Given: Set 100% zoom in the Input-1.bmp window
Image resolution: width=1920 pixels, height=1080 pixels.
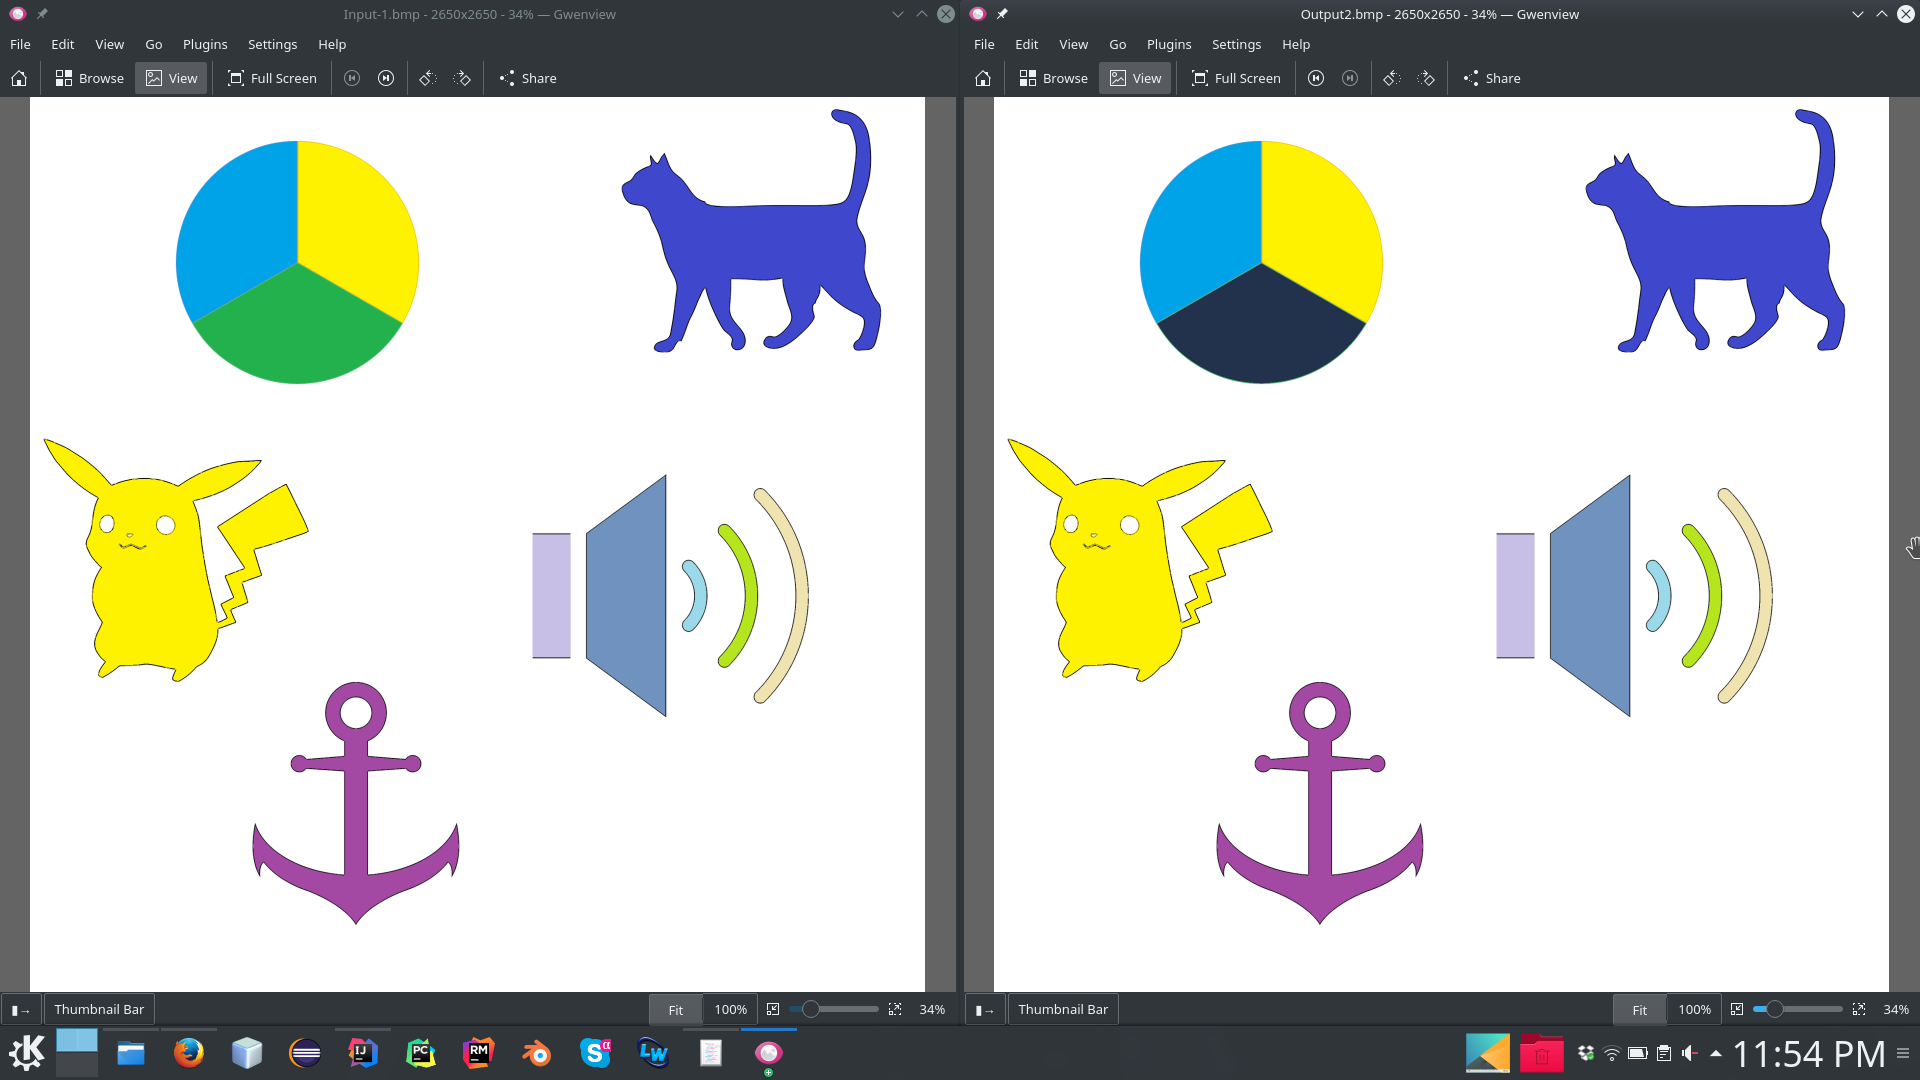Looking at the screenshot, I should tap(730, 1010).
